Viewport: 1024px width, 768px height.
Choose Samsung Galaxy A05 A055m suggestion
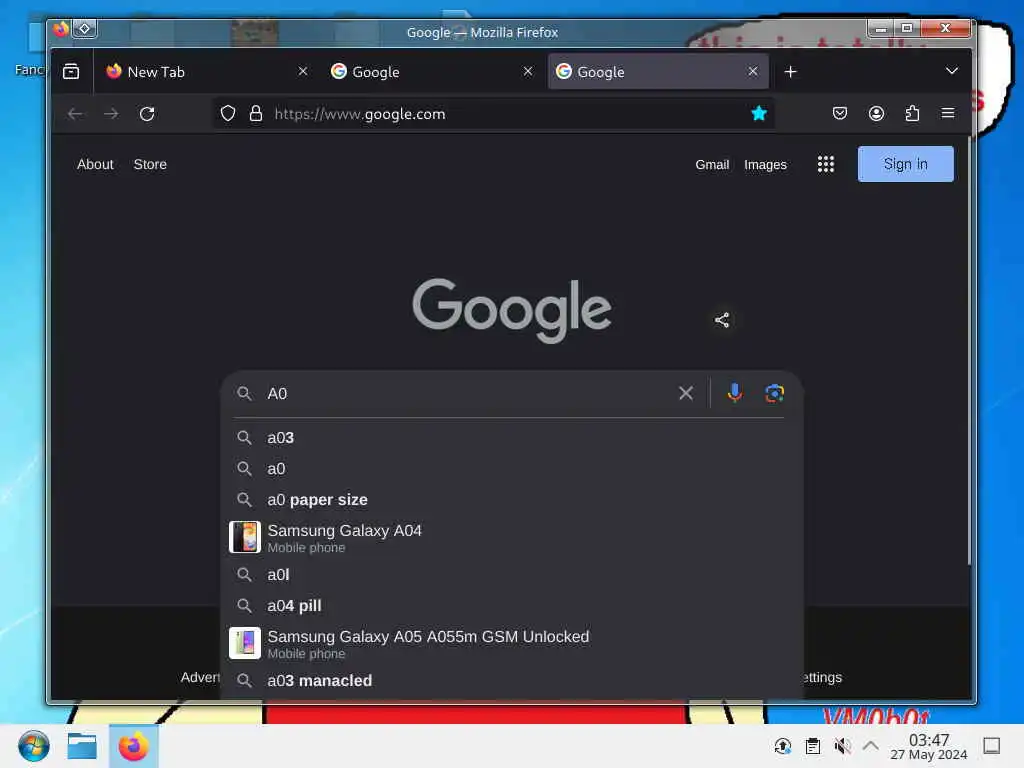pos(512,643)
